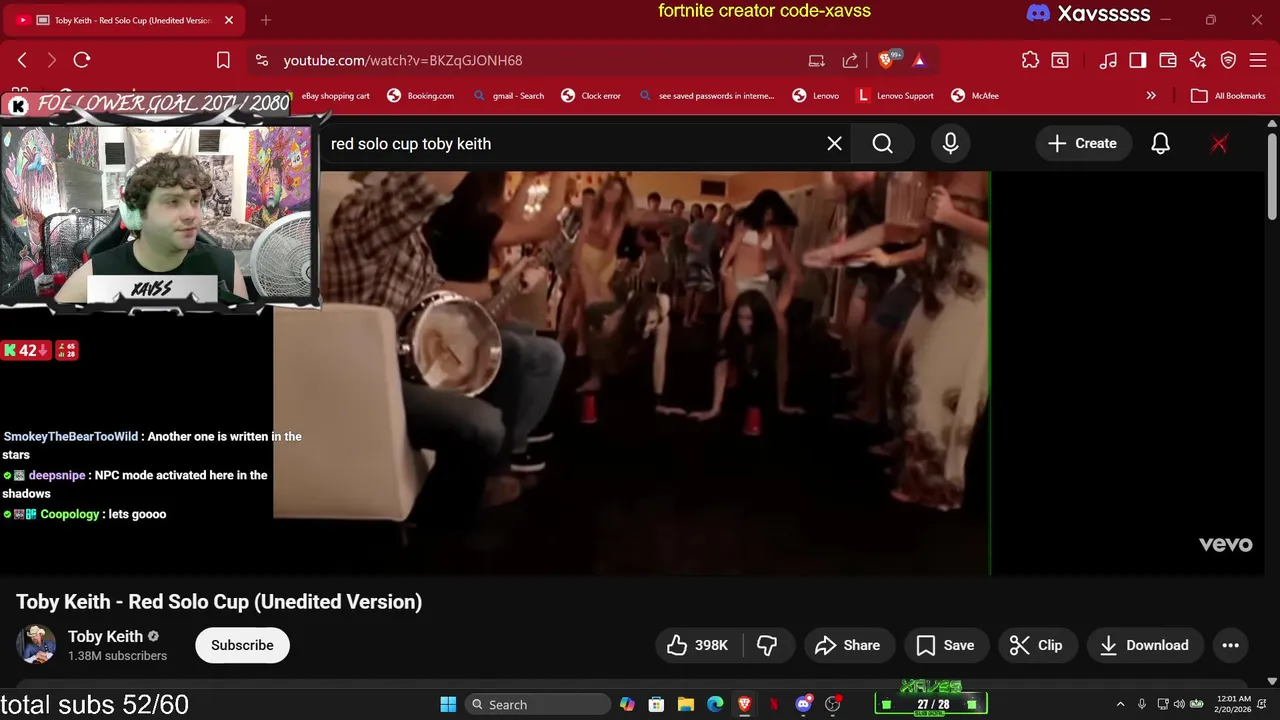Open the eBay shopping cart bookmark
The image size is (1280, 720).
(x=330, y=96)
